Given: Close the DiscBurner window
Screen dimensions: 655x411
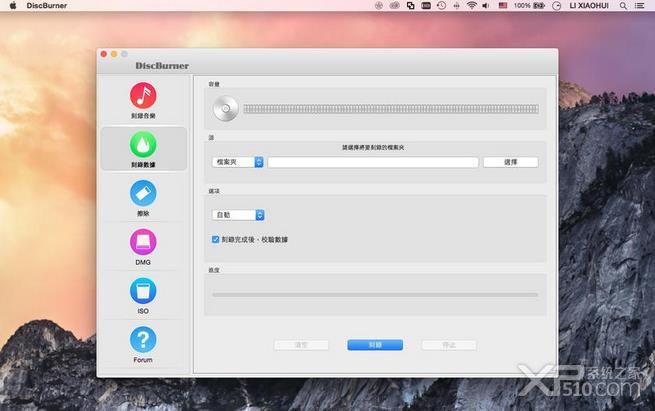Looking at the screenshot, I should tap(104, 54).
